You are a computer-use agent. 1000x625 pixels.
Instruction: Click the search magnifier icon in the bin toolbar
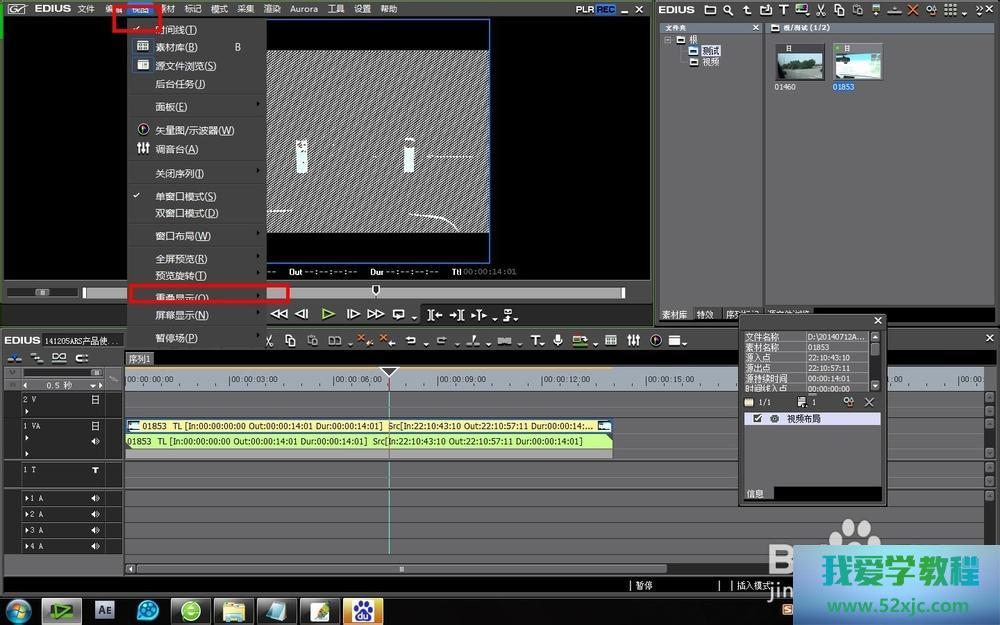[728, 10]
